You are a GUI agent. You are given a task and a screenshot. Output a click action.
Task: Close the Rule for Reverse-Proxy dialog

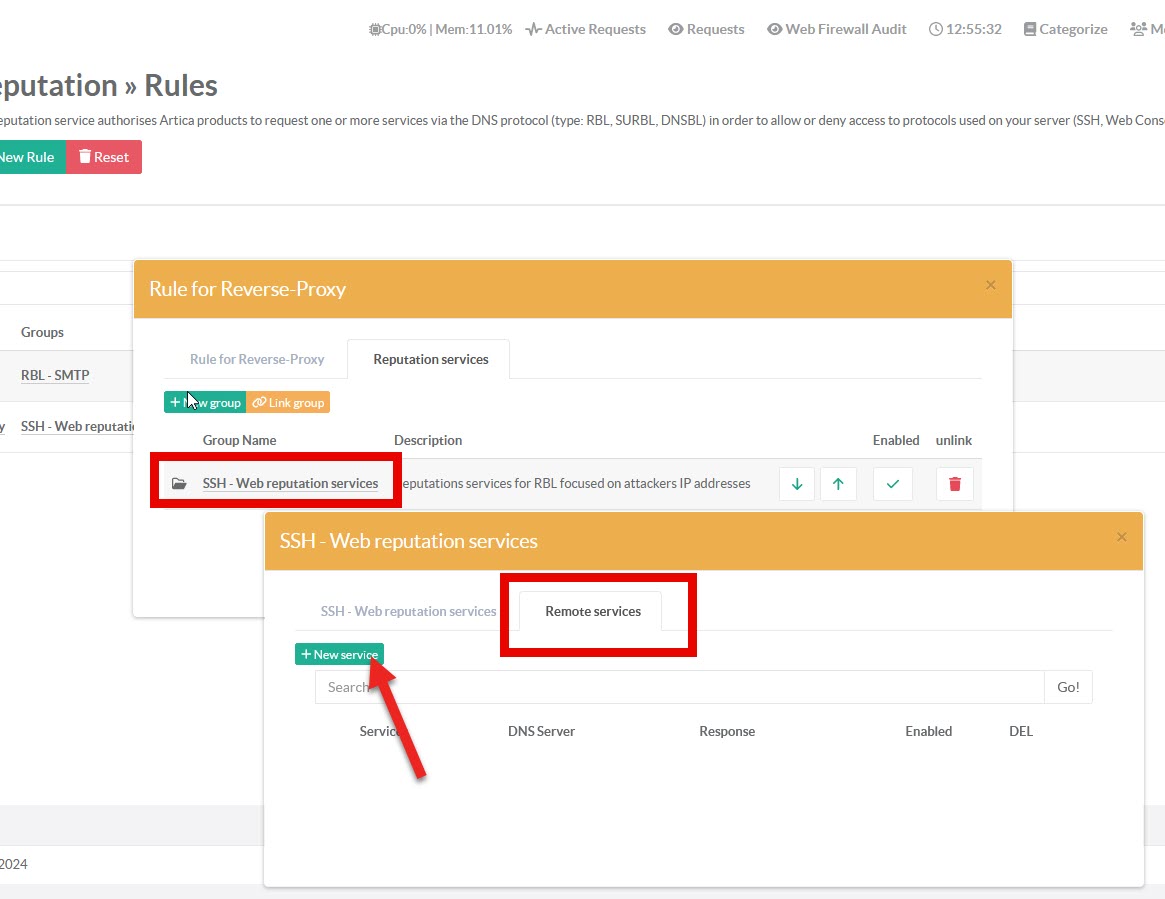click(990, 286)
